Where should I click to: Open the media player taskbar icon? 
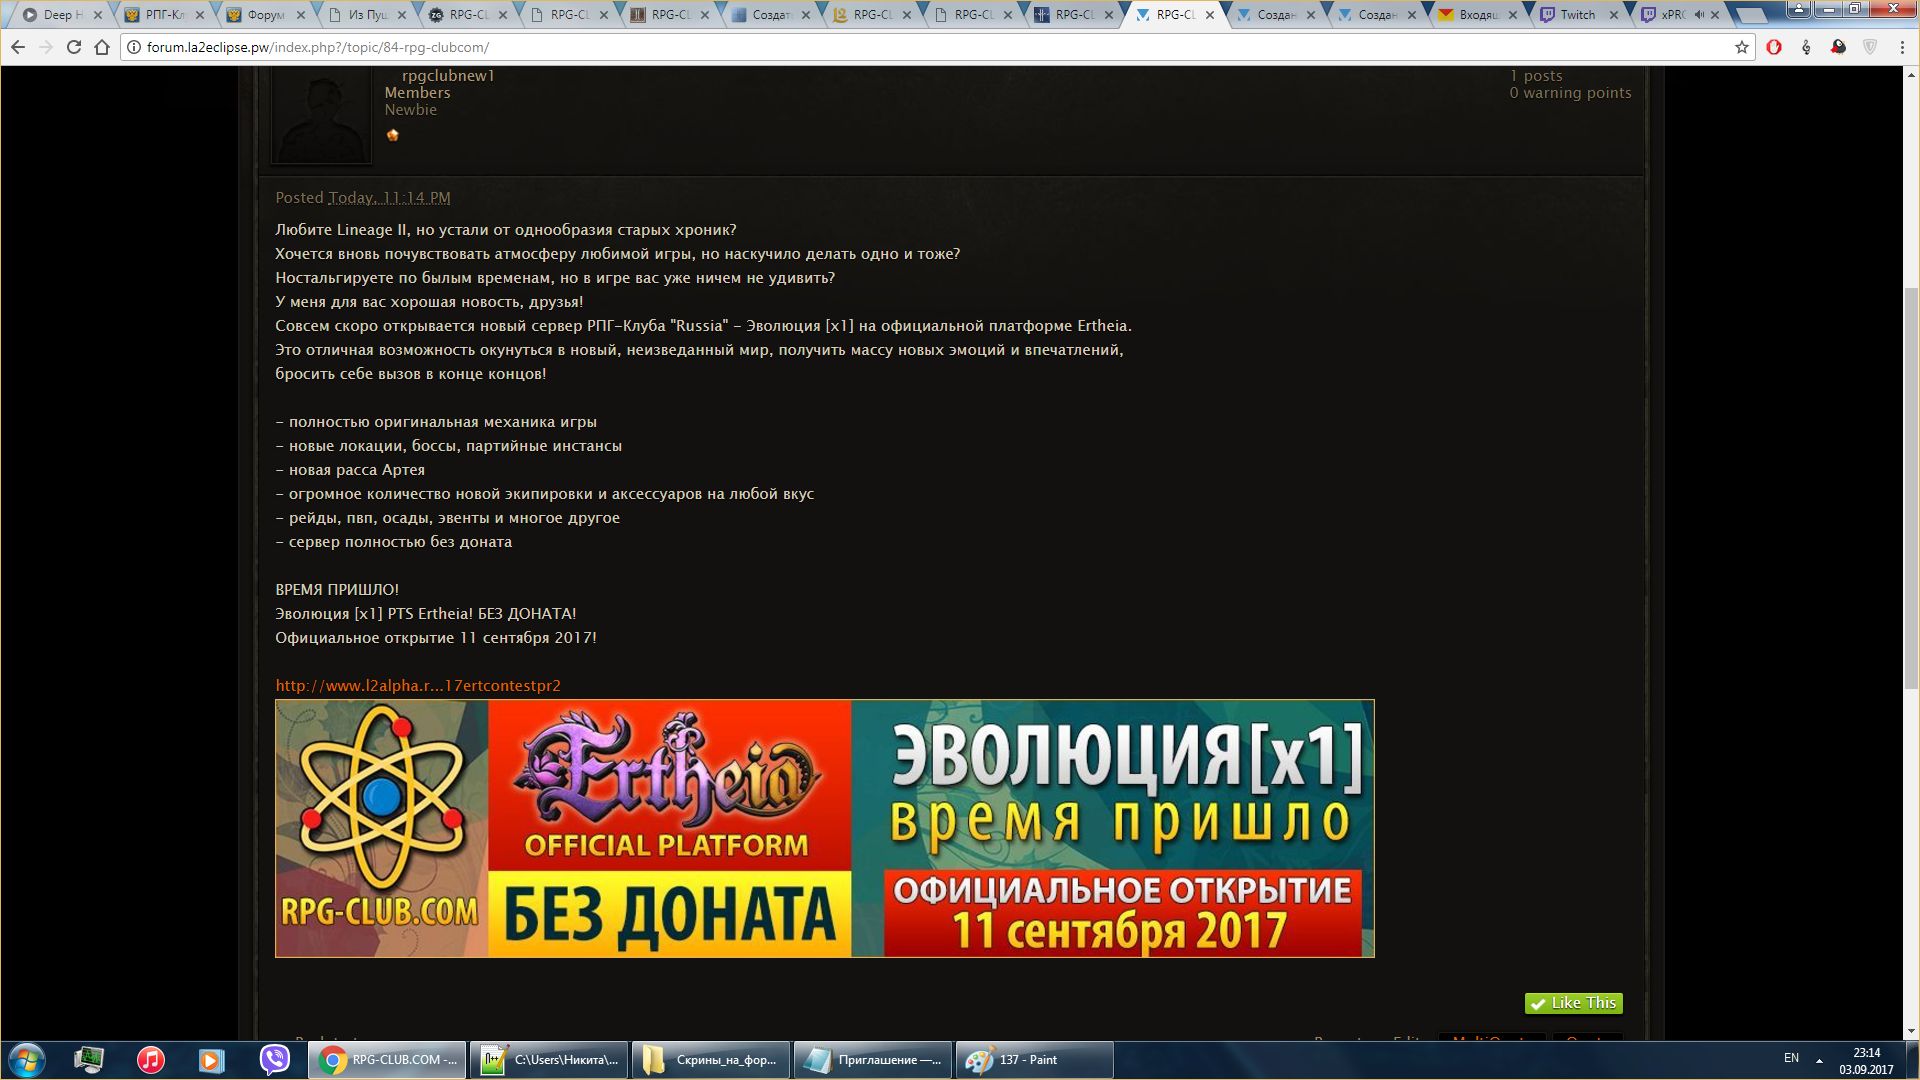point(212,1060)
